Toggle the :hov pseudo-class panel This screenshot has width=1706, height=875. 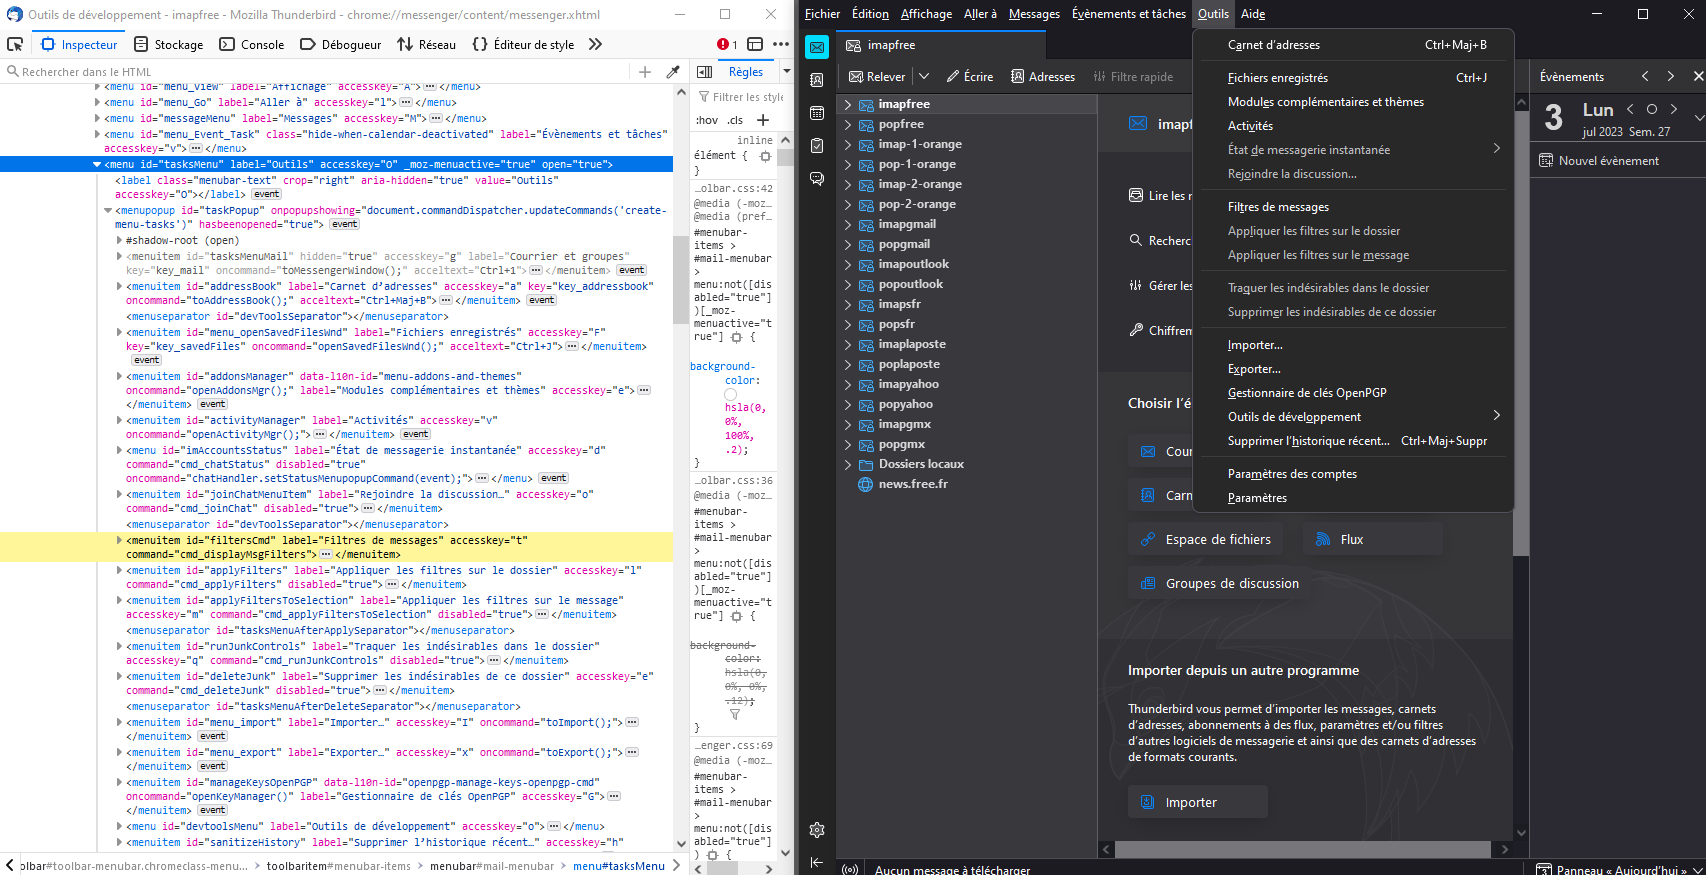click(x=707, y=120)
